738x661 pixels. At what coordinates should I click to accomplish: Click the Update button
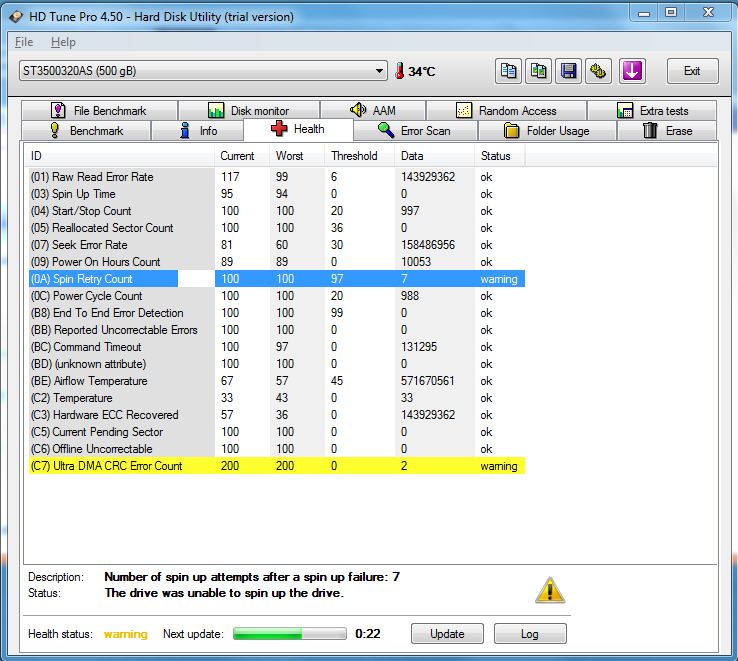coord(447,634)
